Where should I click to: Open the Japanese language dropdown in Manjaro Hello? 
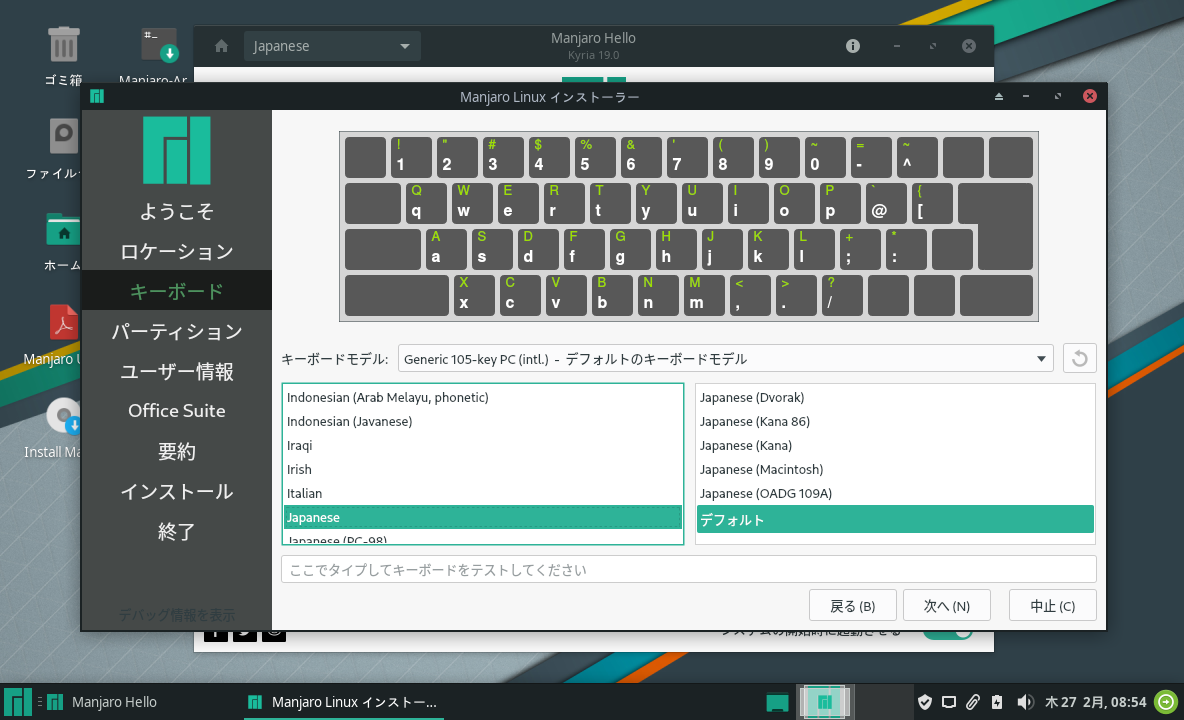coord(331,46)
